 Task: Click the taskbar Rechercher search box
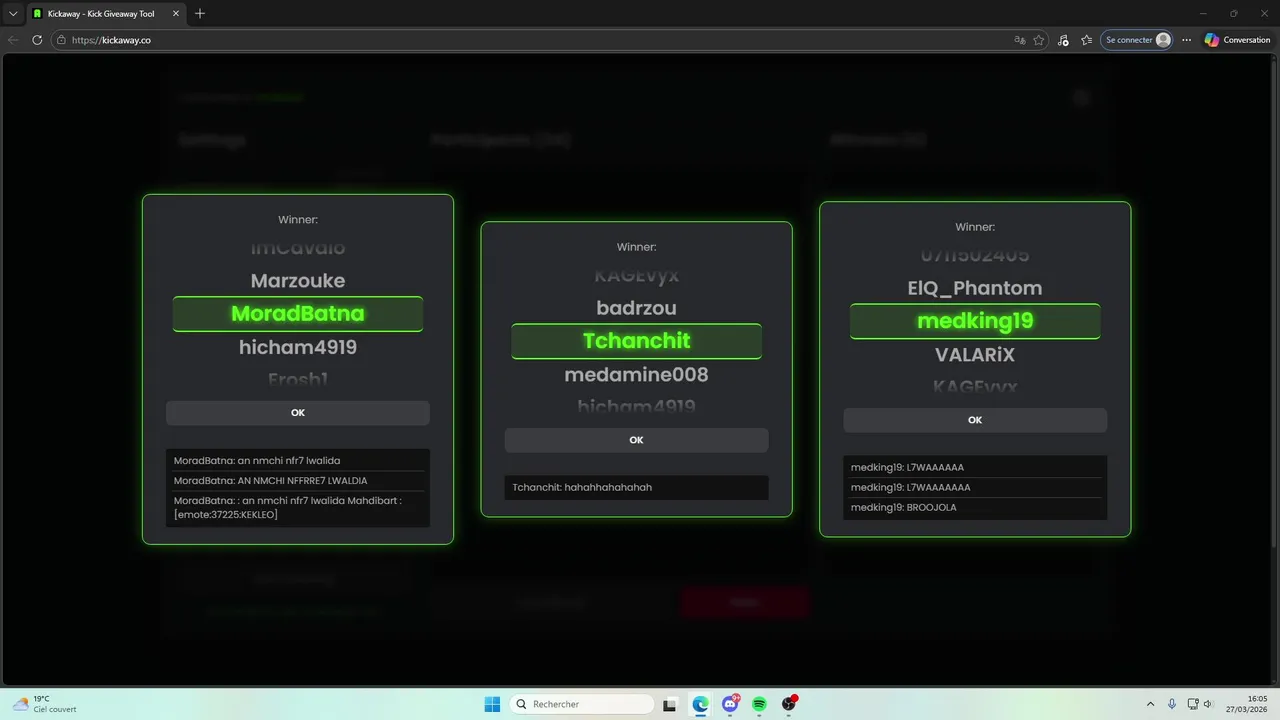[x=582, y=704]
